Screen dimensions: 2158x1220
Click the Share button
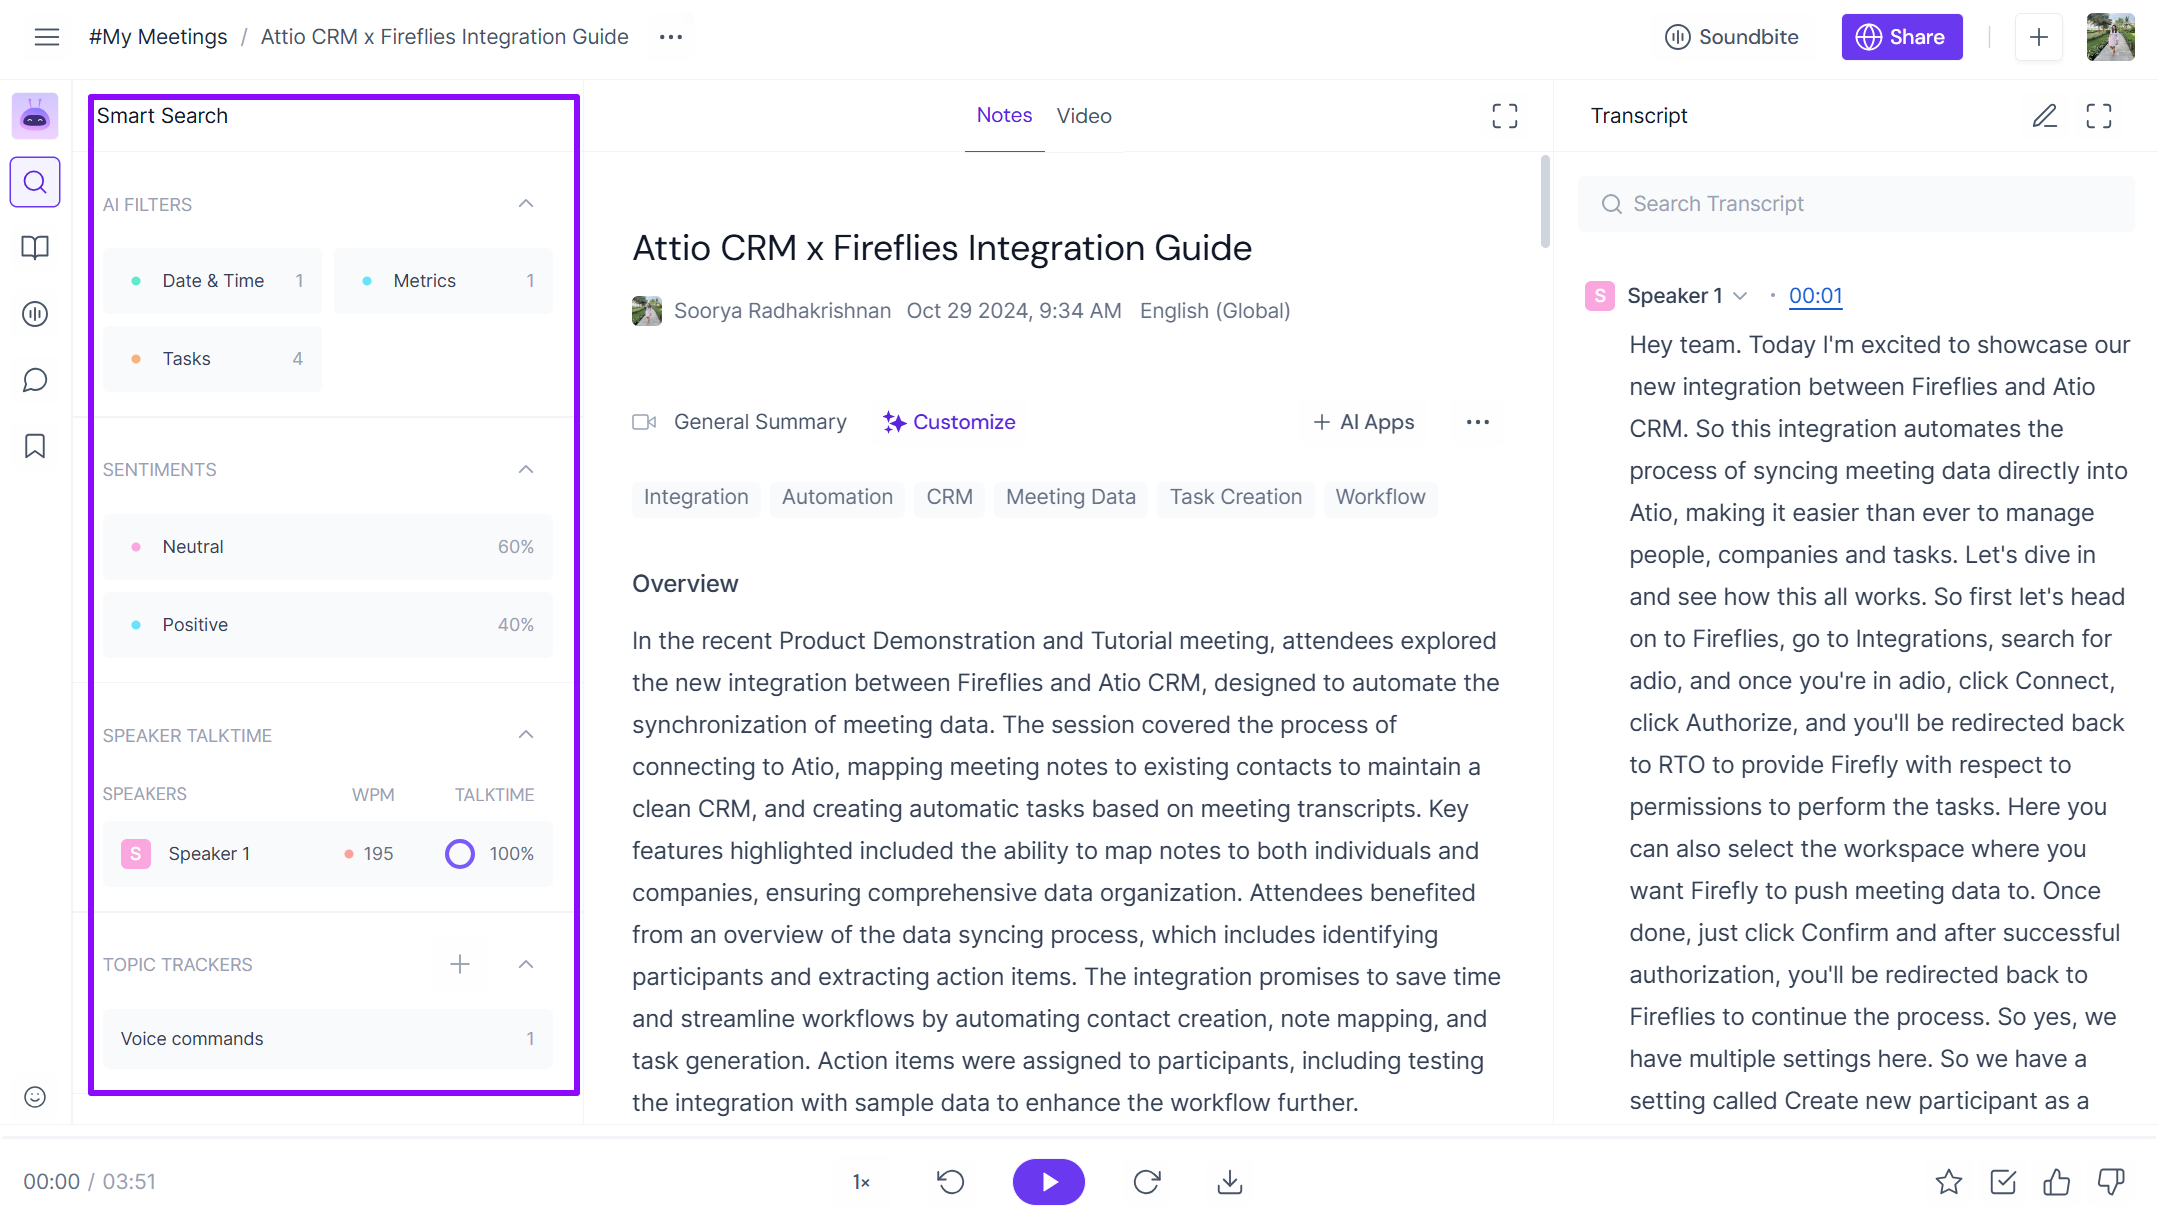(1901, 37)
